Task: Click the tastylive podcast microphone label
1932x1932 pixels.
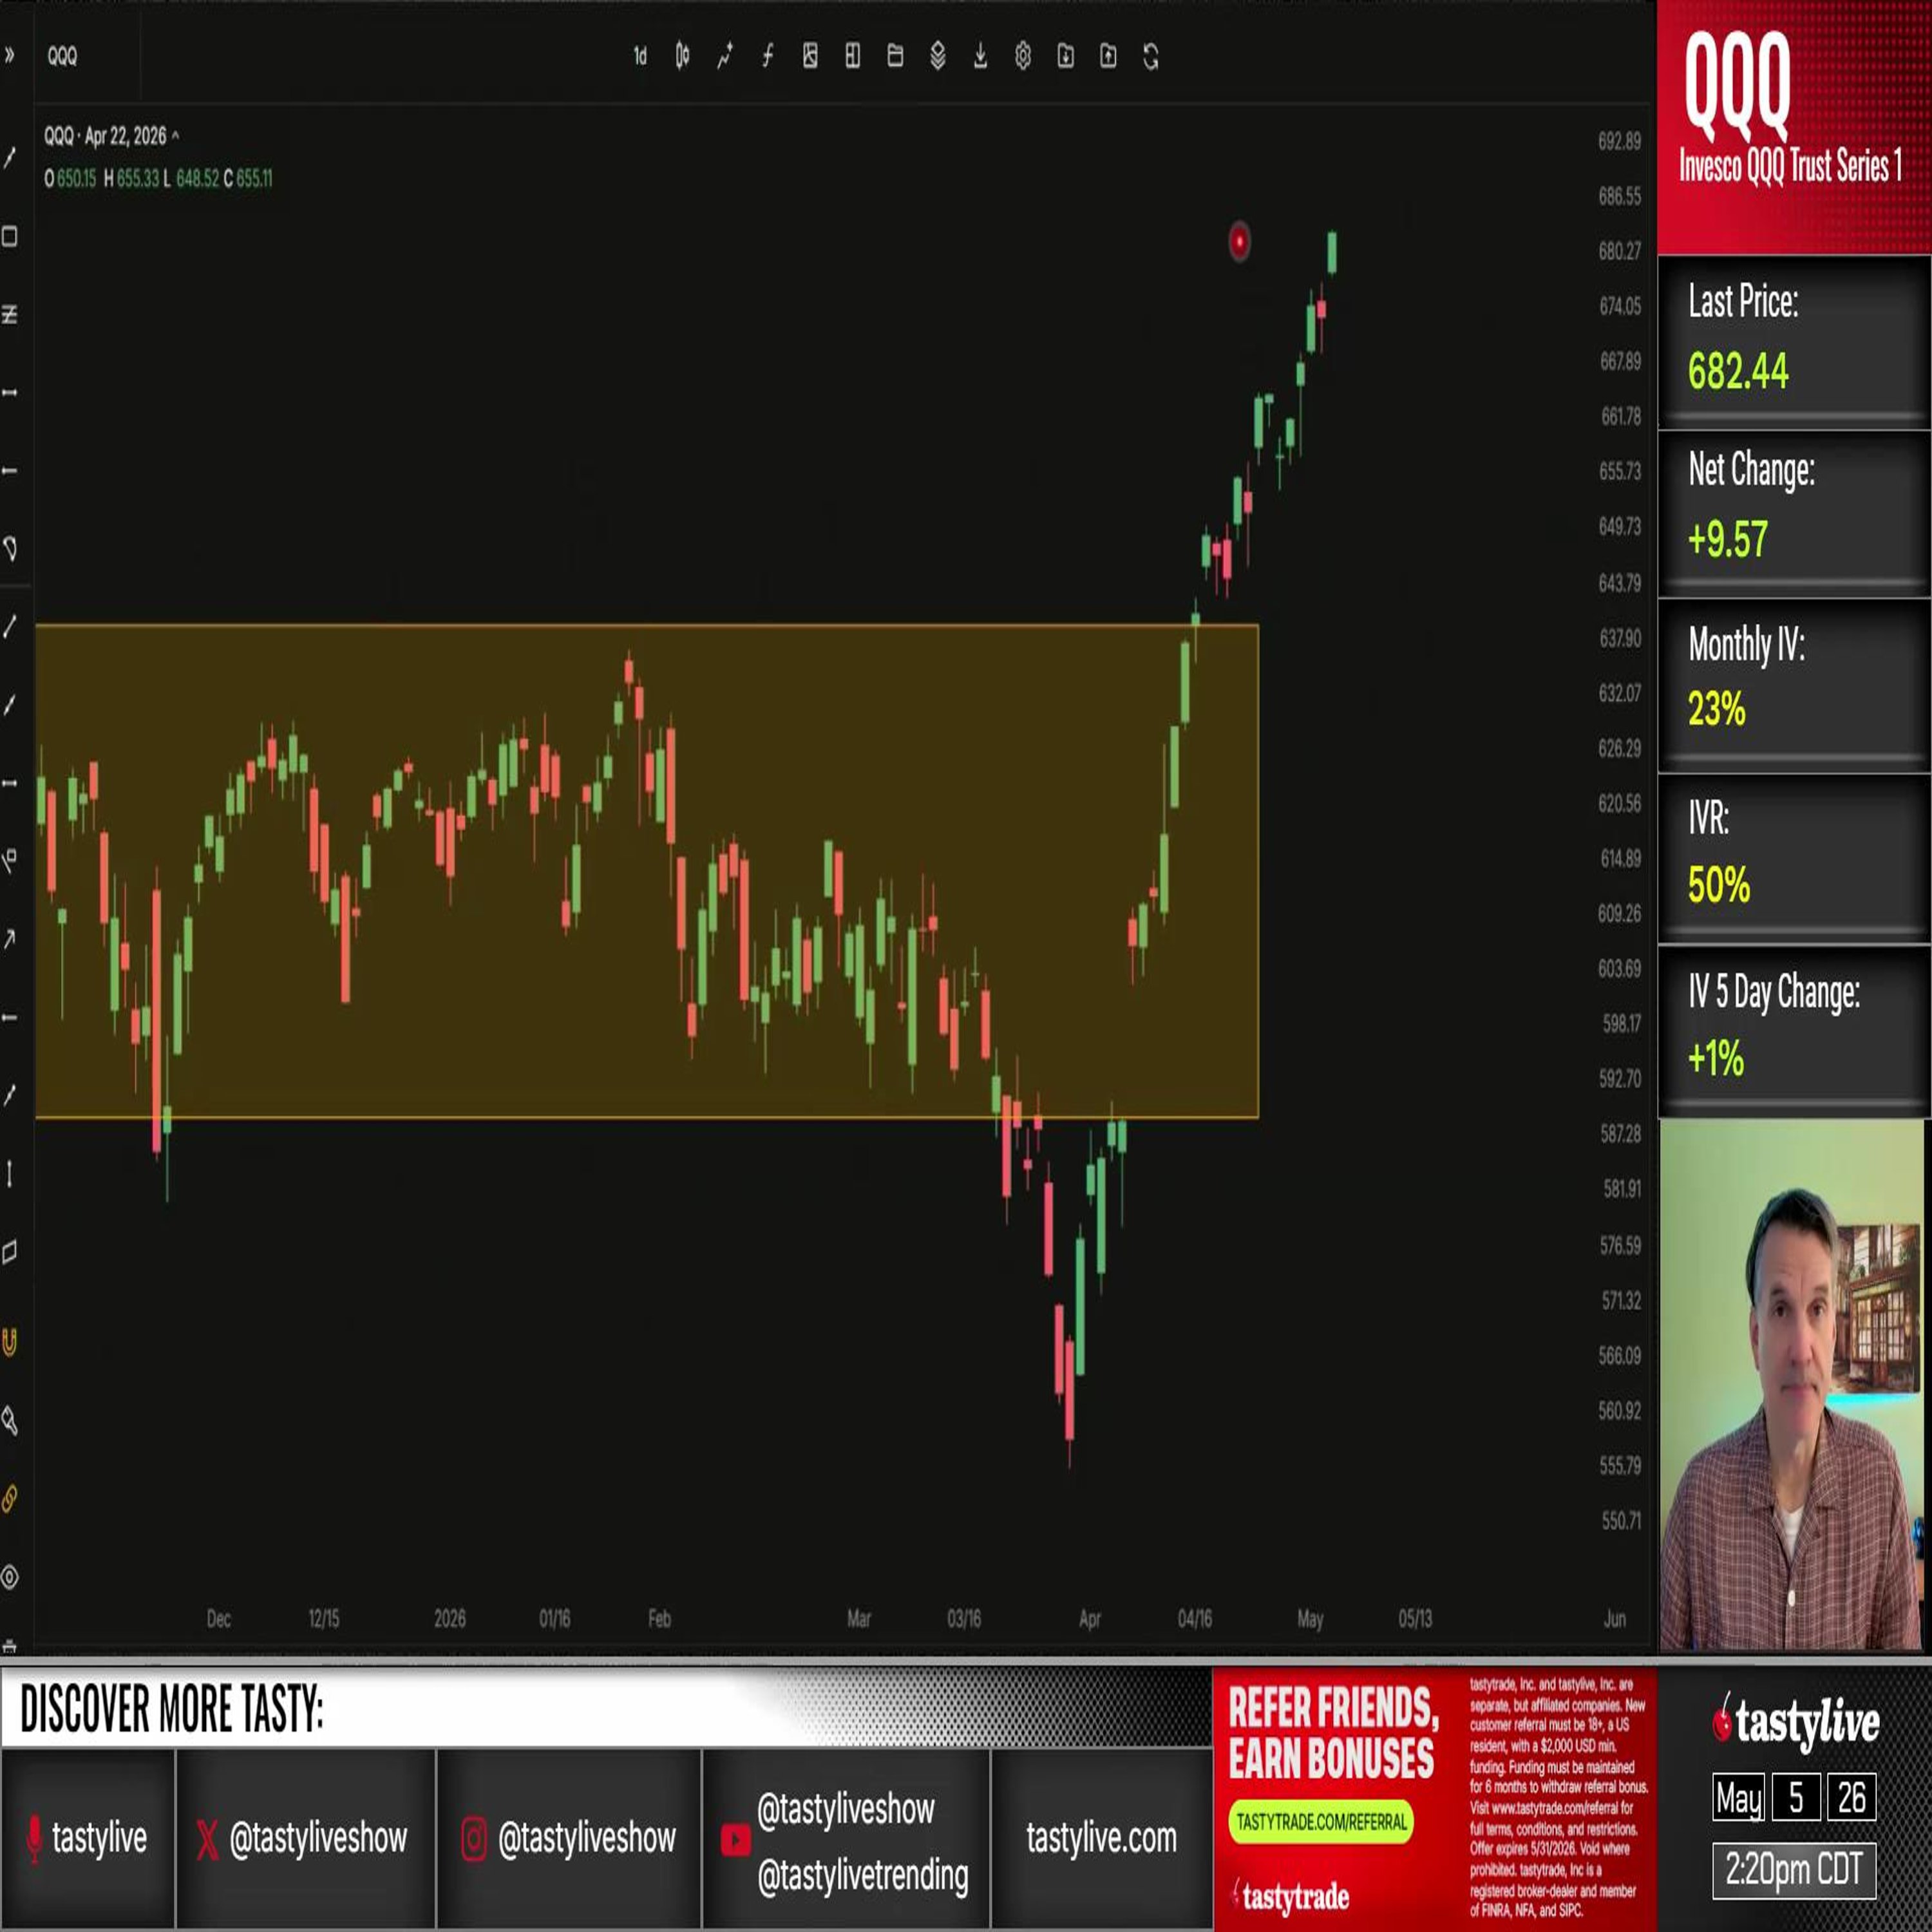Action: tap(87, 1838)
